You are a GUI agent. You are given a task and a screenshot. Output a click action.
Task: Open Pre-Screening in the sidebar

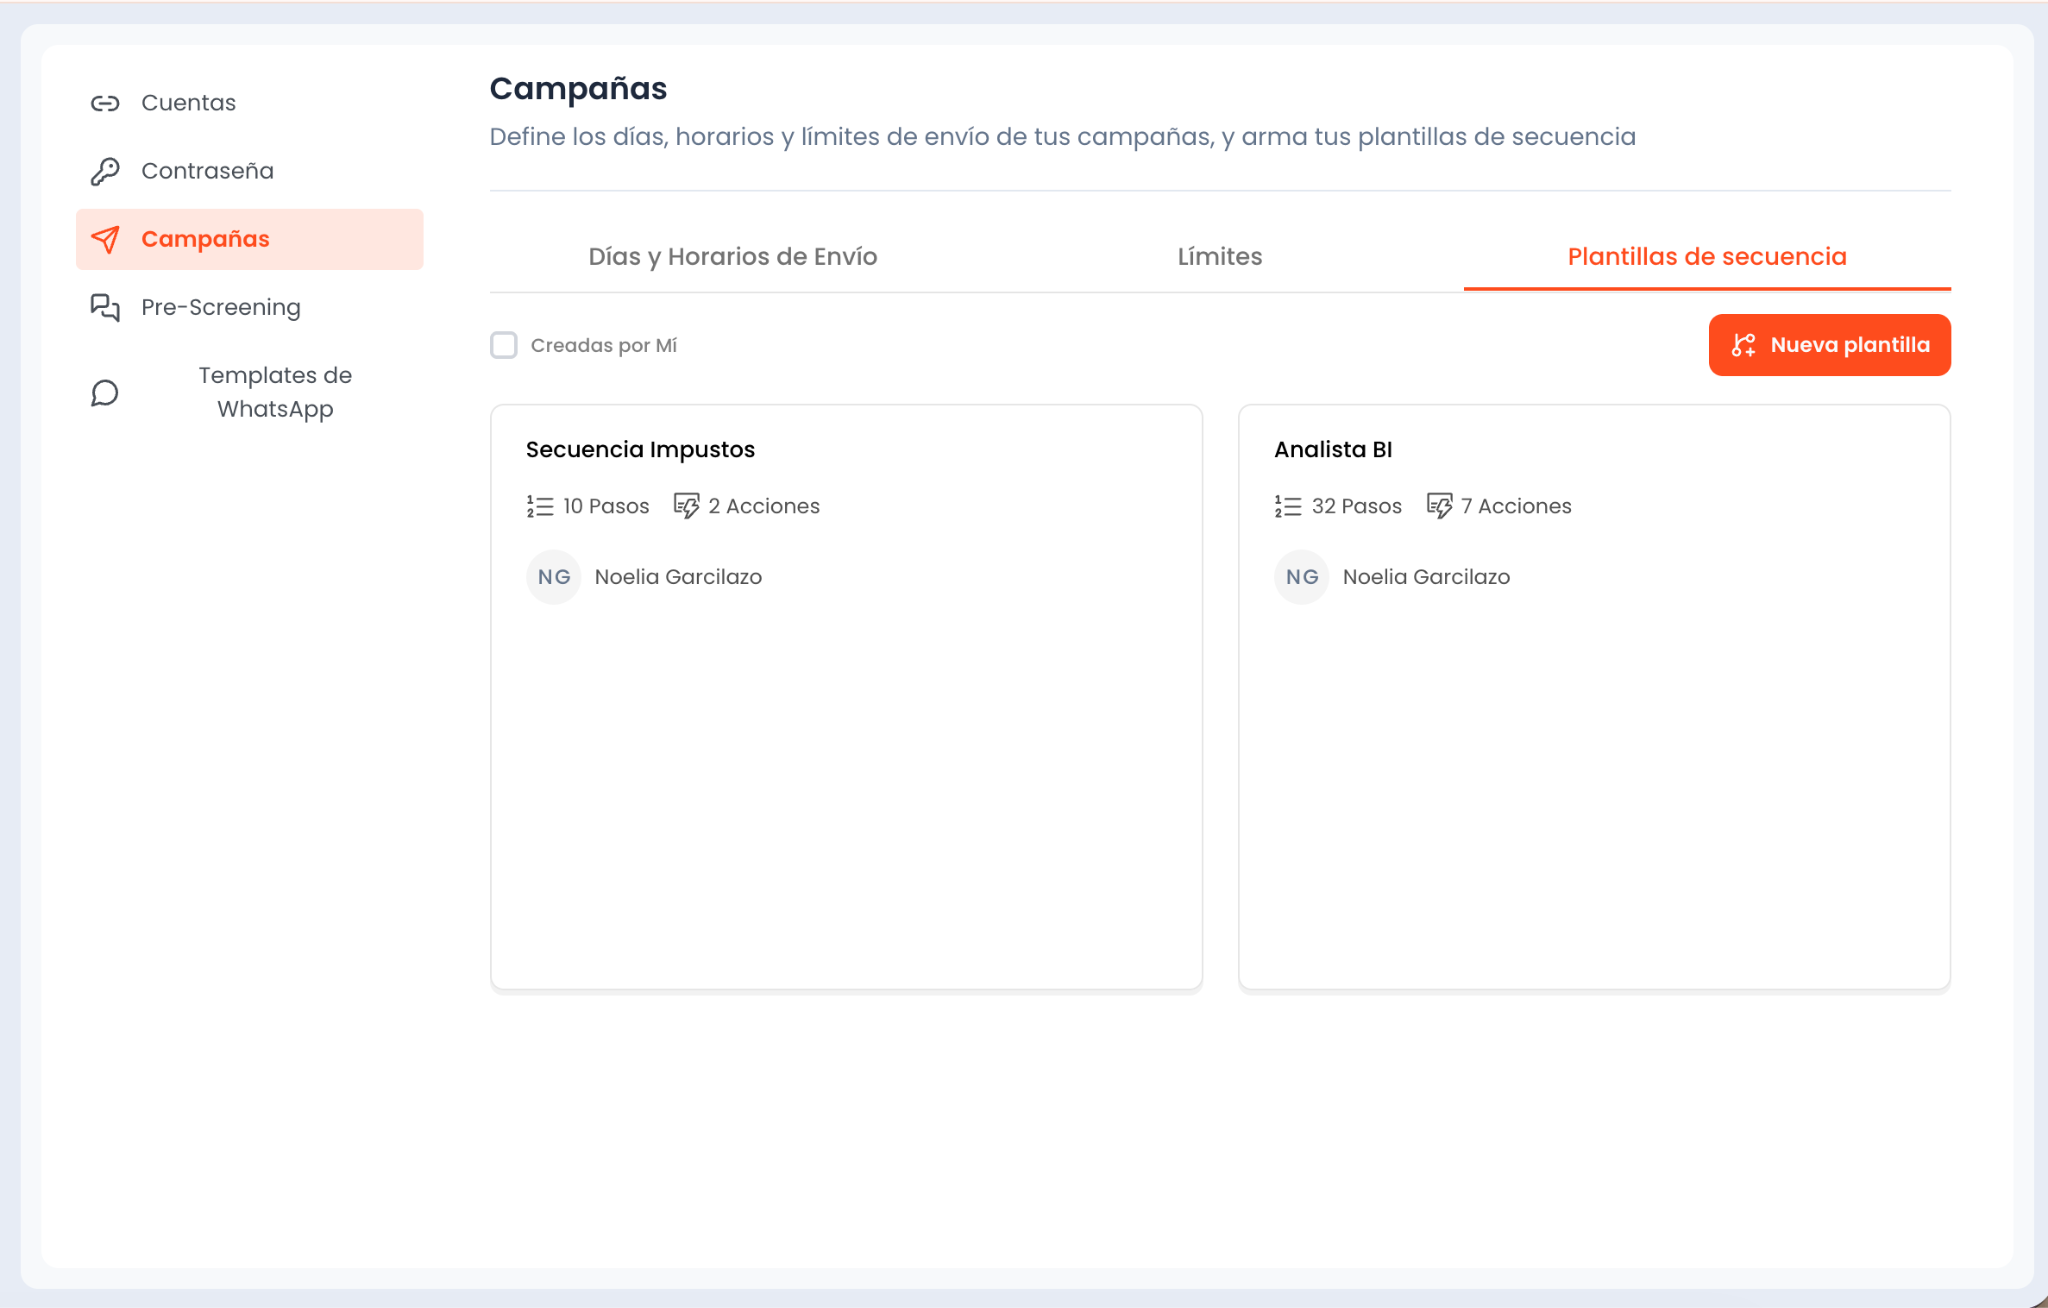pos(250,307)
